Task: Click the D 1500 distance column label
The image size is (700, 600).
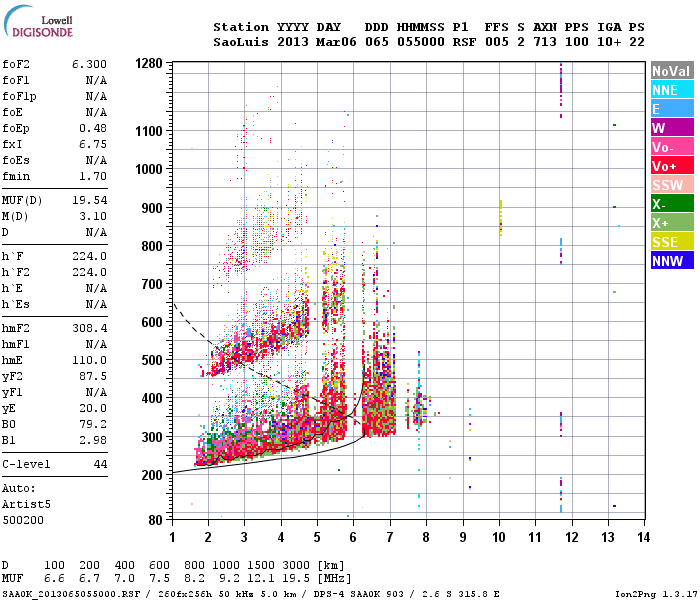Action: [261, 565]
